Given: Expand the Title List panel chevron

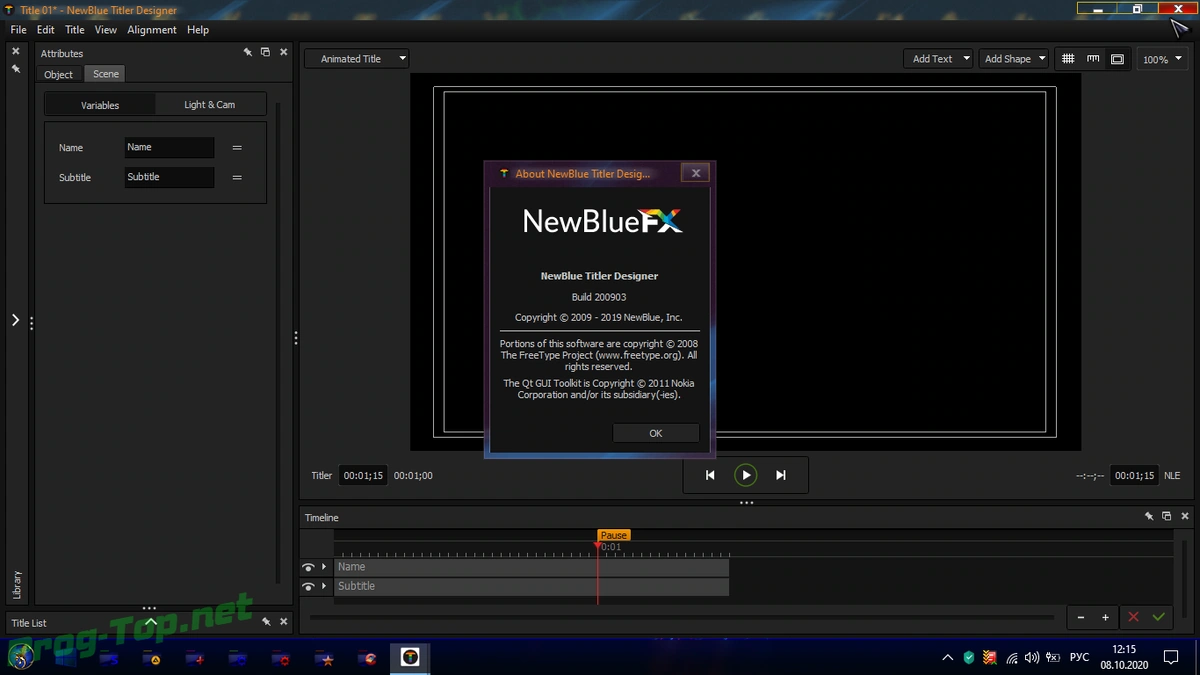Looking at the screenshot, I should click(151, 621).
